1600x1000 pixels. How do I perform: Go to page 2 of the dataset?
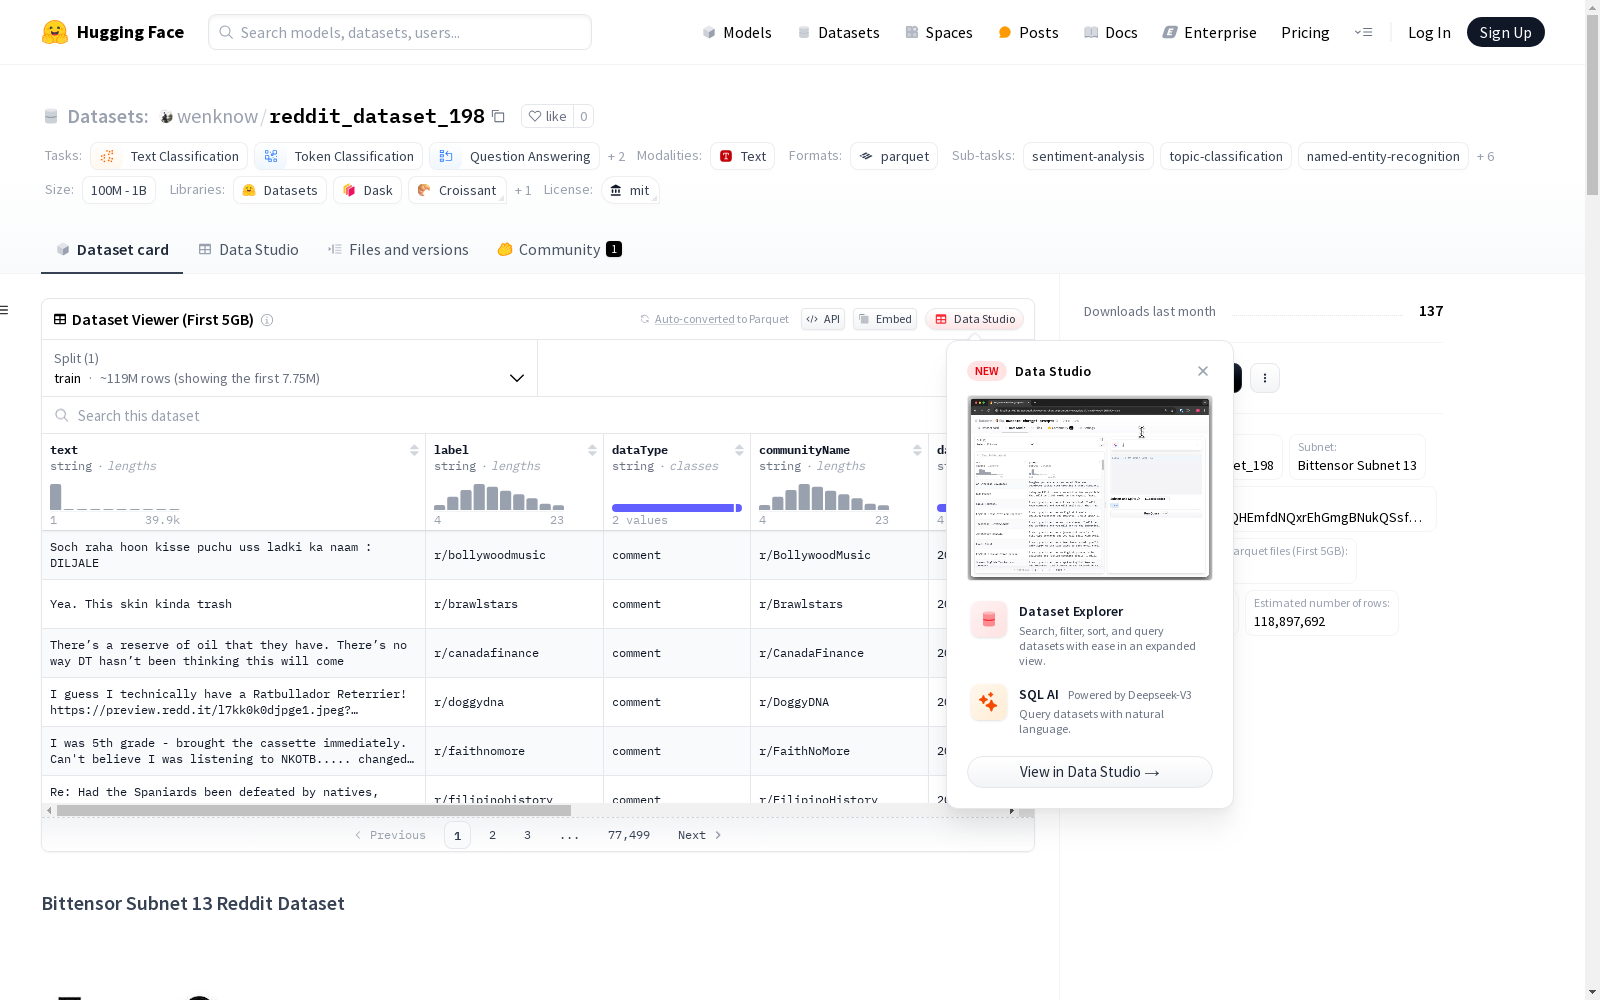point(492,835)
